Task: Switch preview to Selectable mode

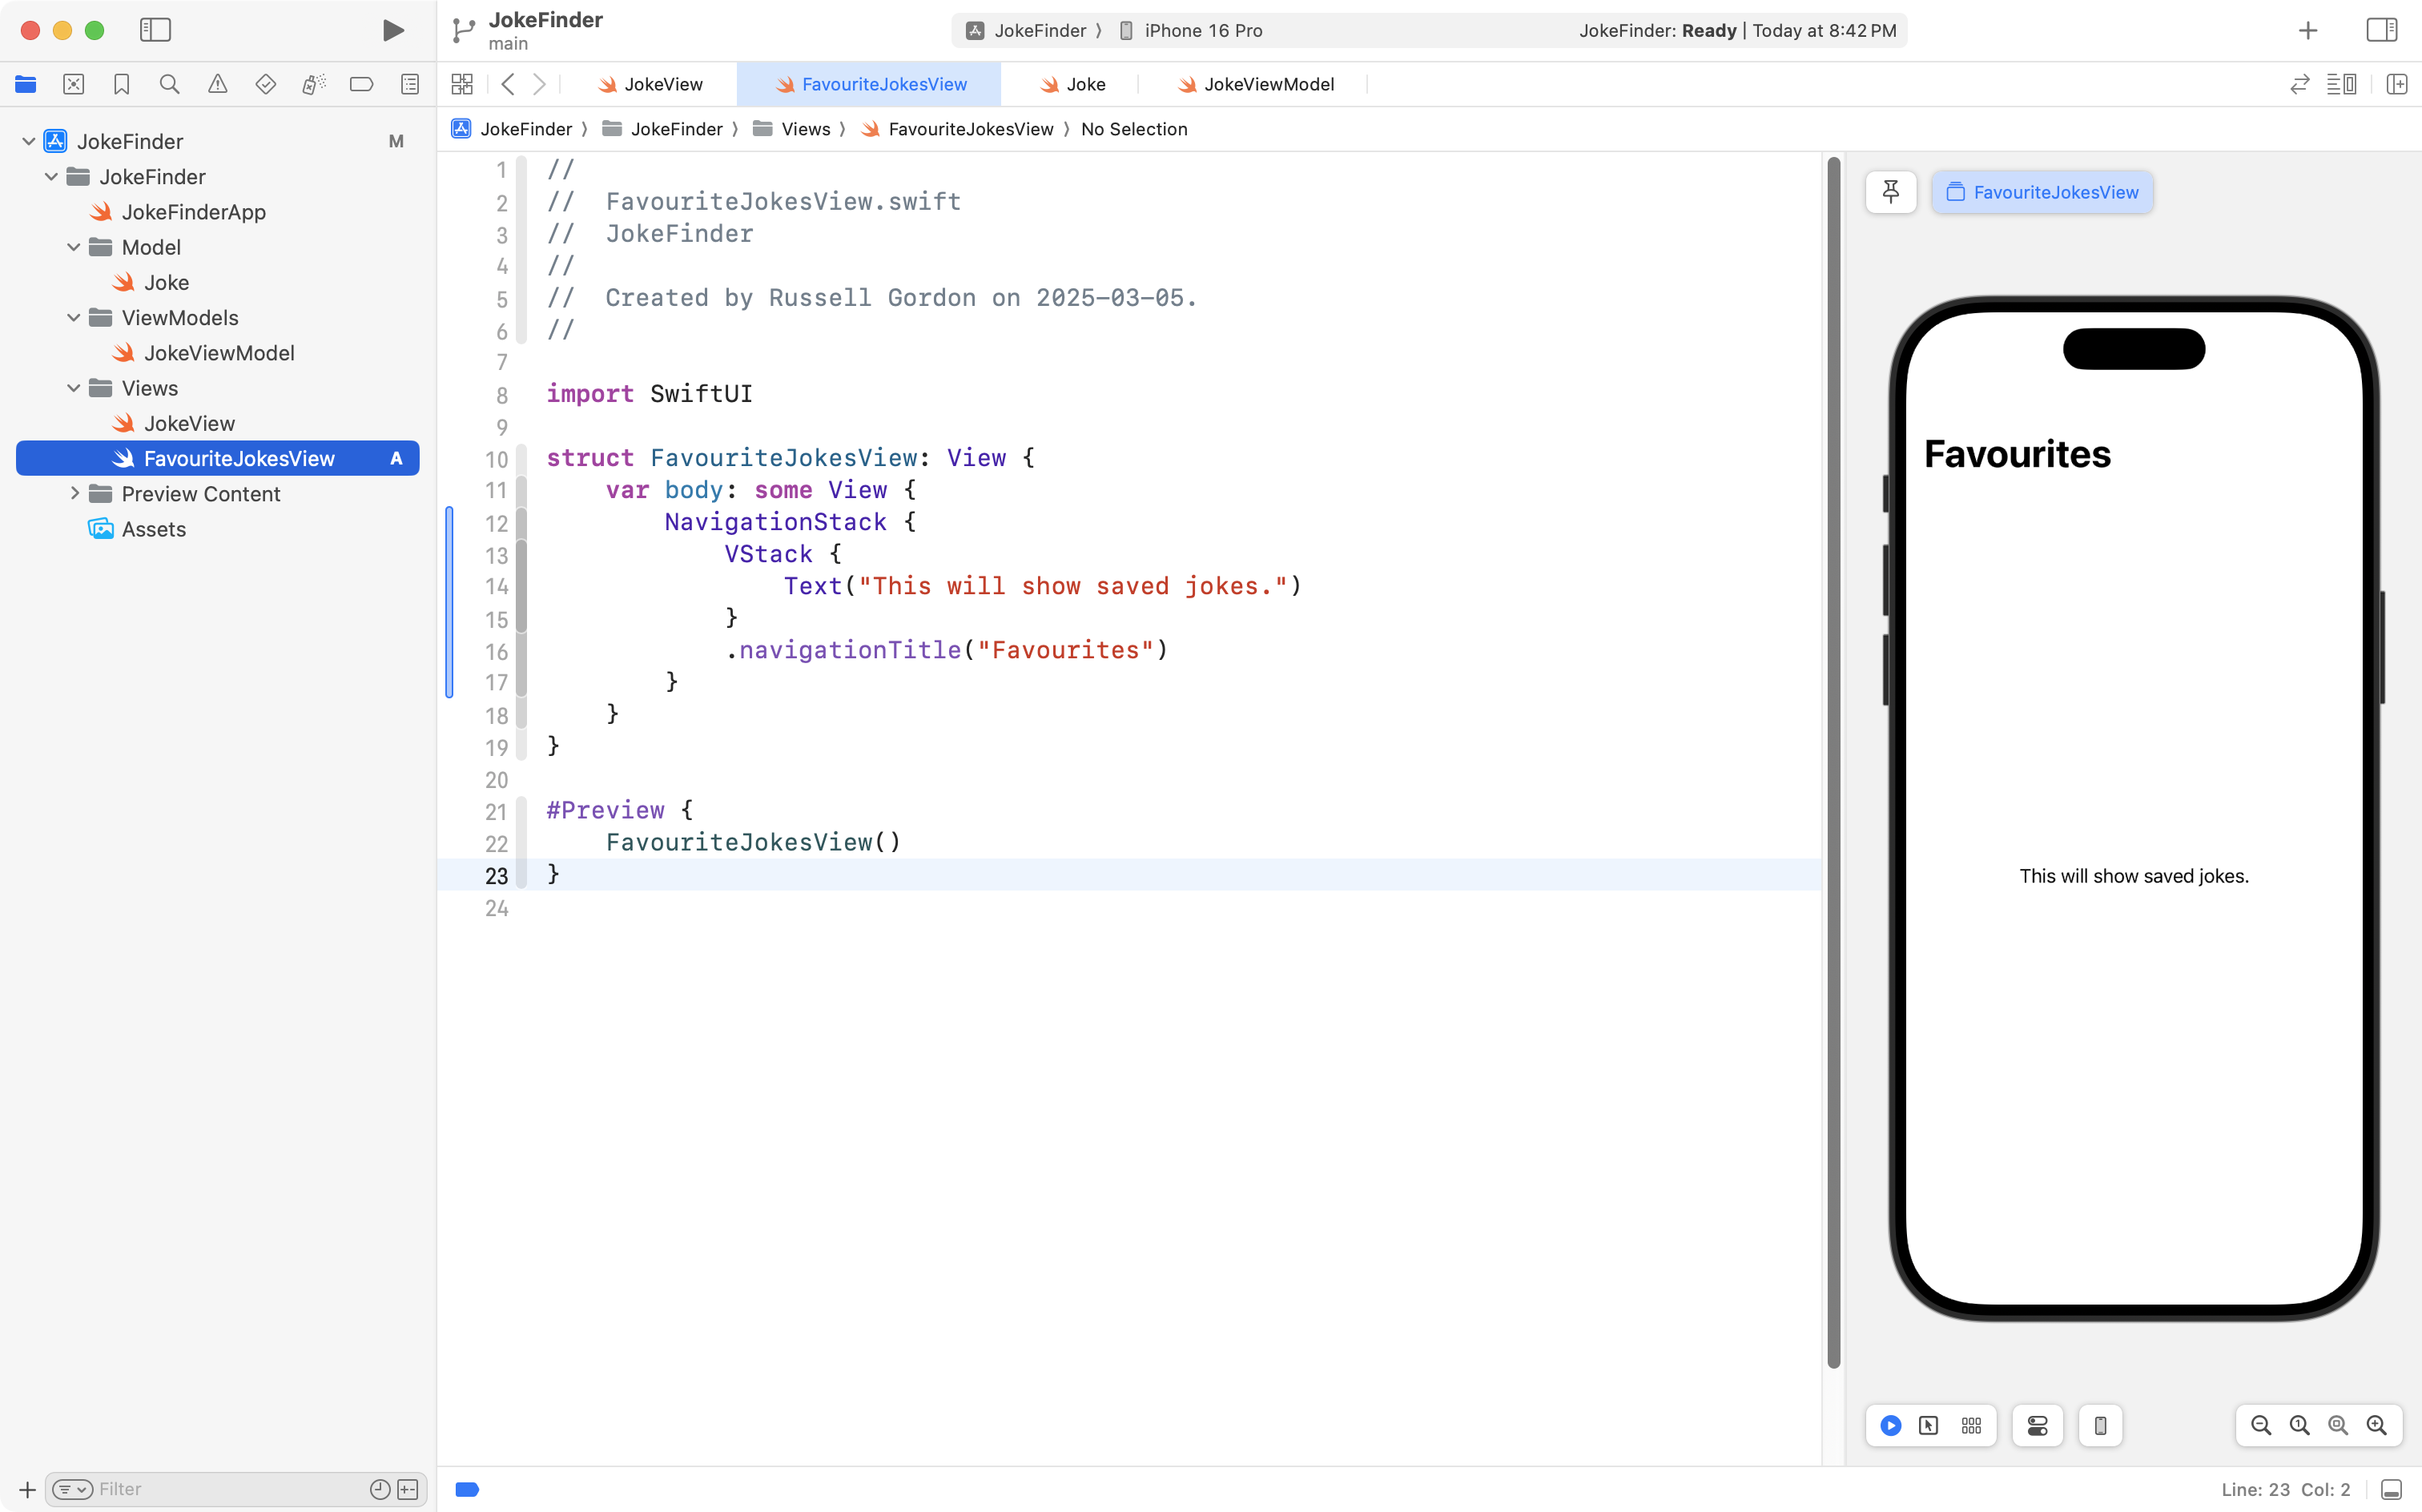Action: tap(1929, 1425)
